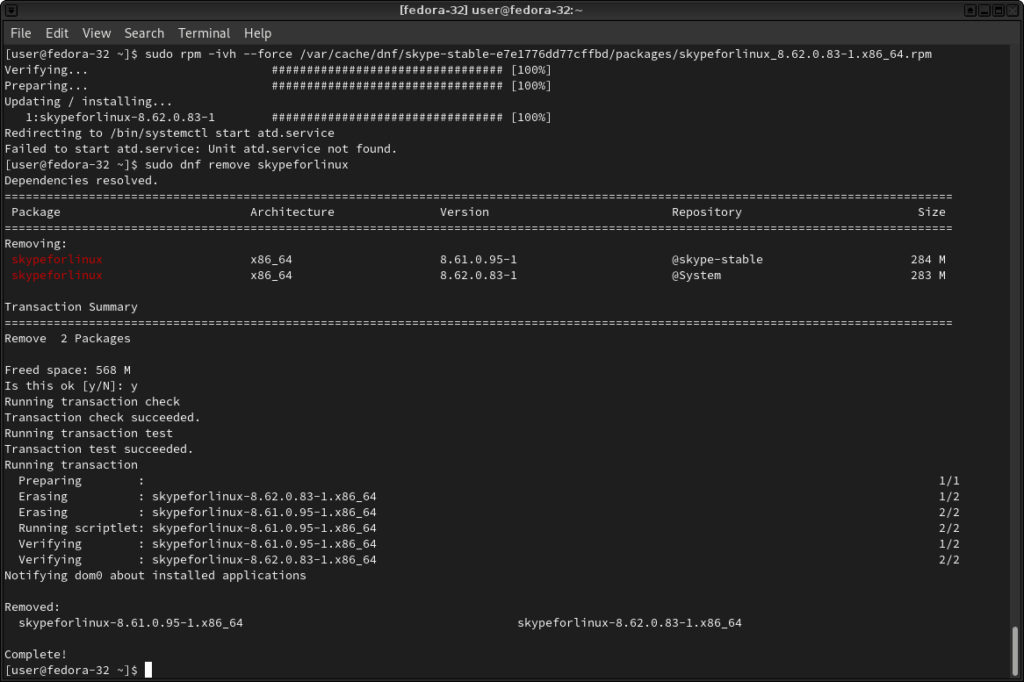Open the Terminal menu

(204, 33)
